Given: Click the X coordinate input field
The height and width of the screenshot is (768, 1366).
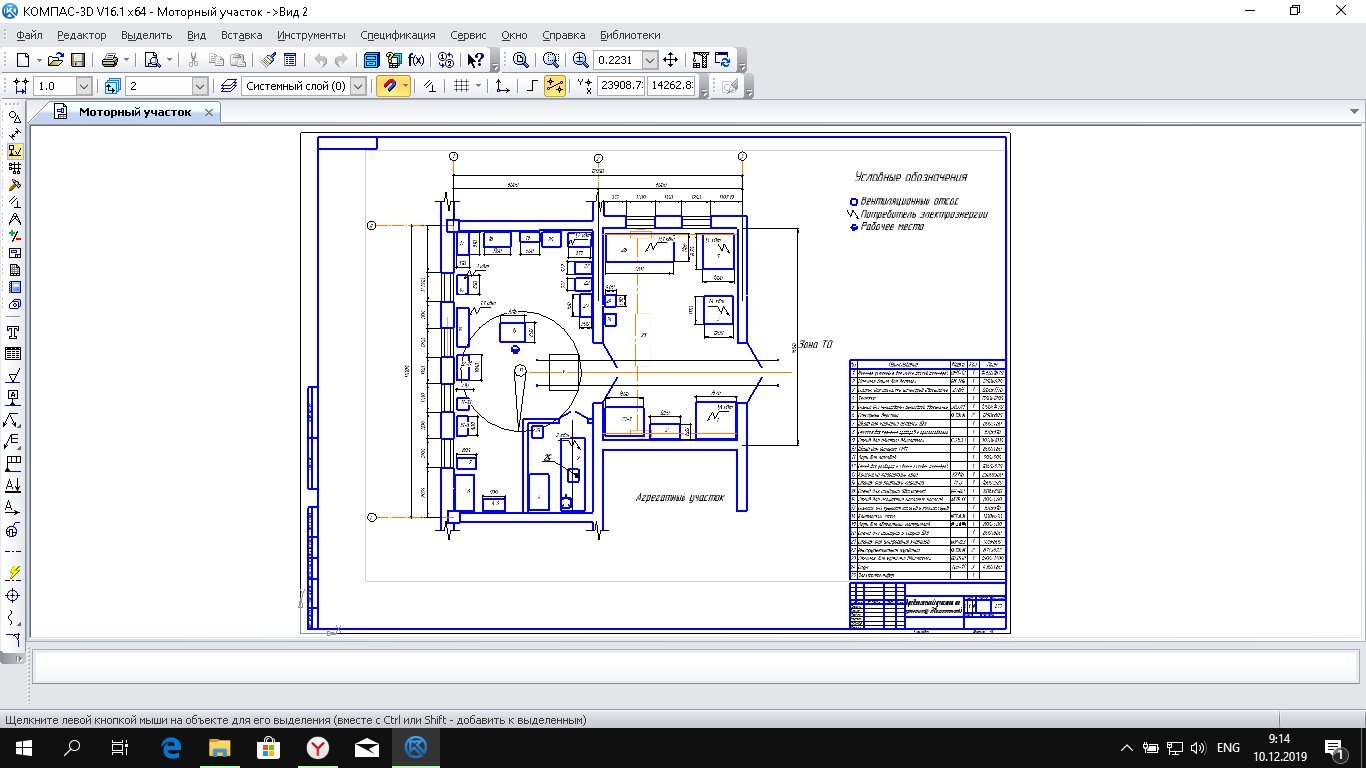Looking at the screenshot, I should pyautogui.click(x=620, y=86).
